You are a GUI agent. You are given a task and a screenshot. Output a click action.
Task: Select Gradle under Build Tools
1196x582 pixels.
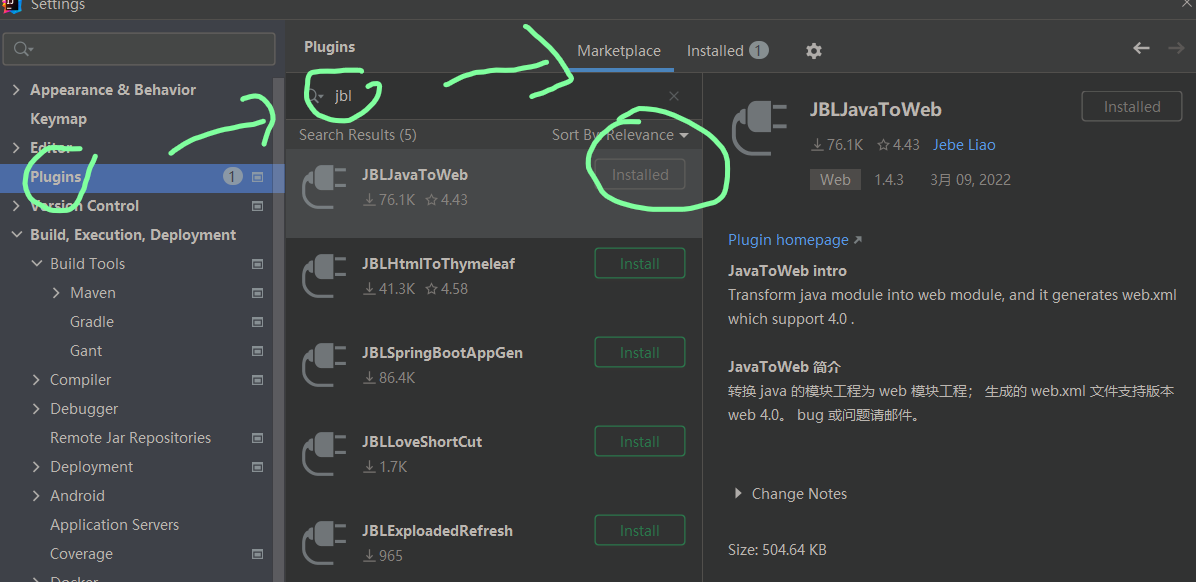point(92,322)
